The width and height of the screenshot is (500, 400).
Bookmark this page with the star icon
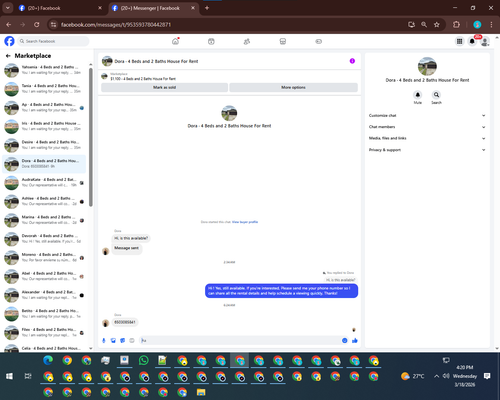(437, 25)
